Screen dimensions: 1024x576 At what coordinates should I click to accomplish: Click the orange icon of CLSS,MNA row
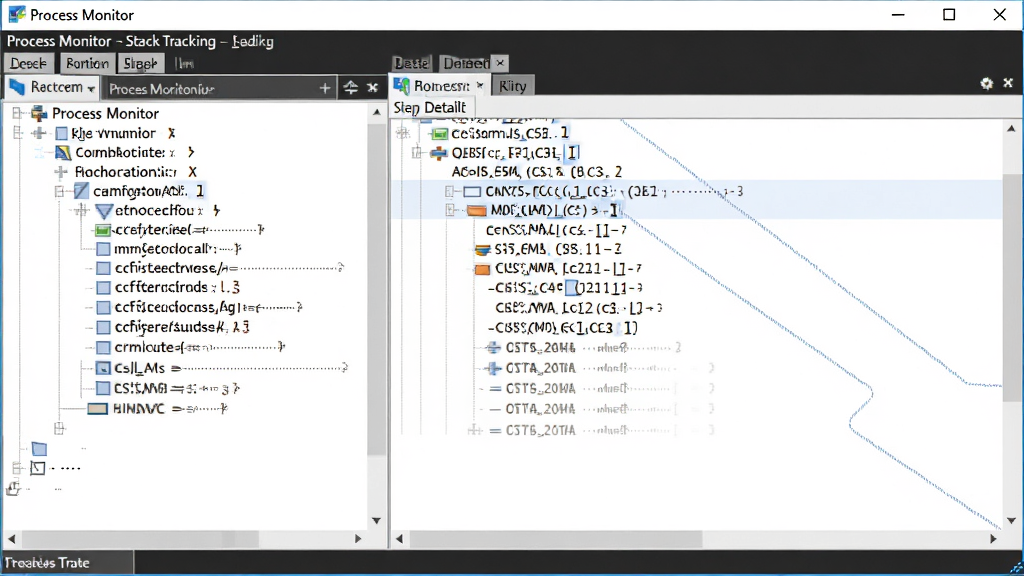482,269
